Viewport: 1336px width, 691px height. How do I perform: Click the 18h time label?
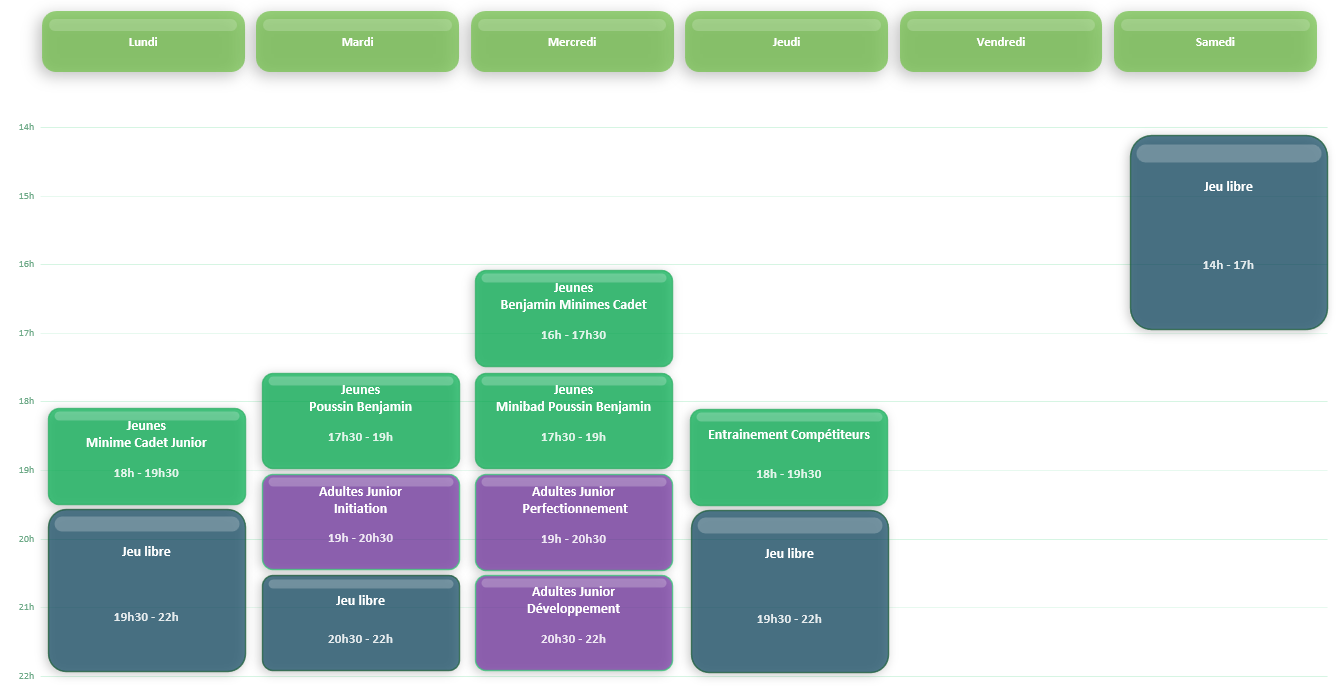(26, 401)
